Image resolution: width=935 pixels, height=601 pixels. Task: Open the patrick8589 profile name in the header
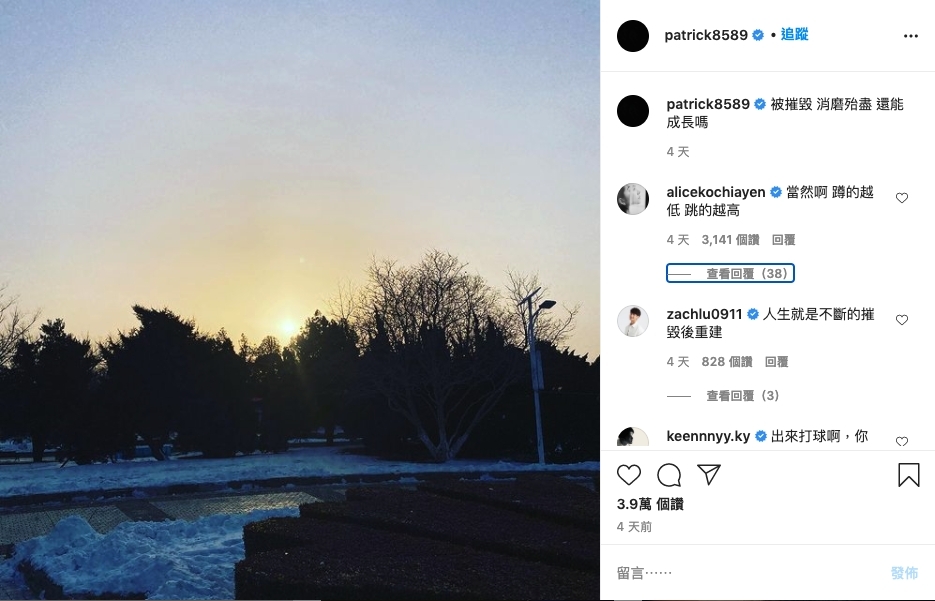point(706,35)
